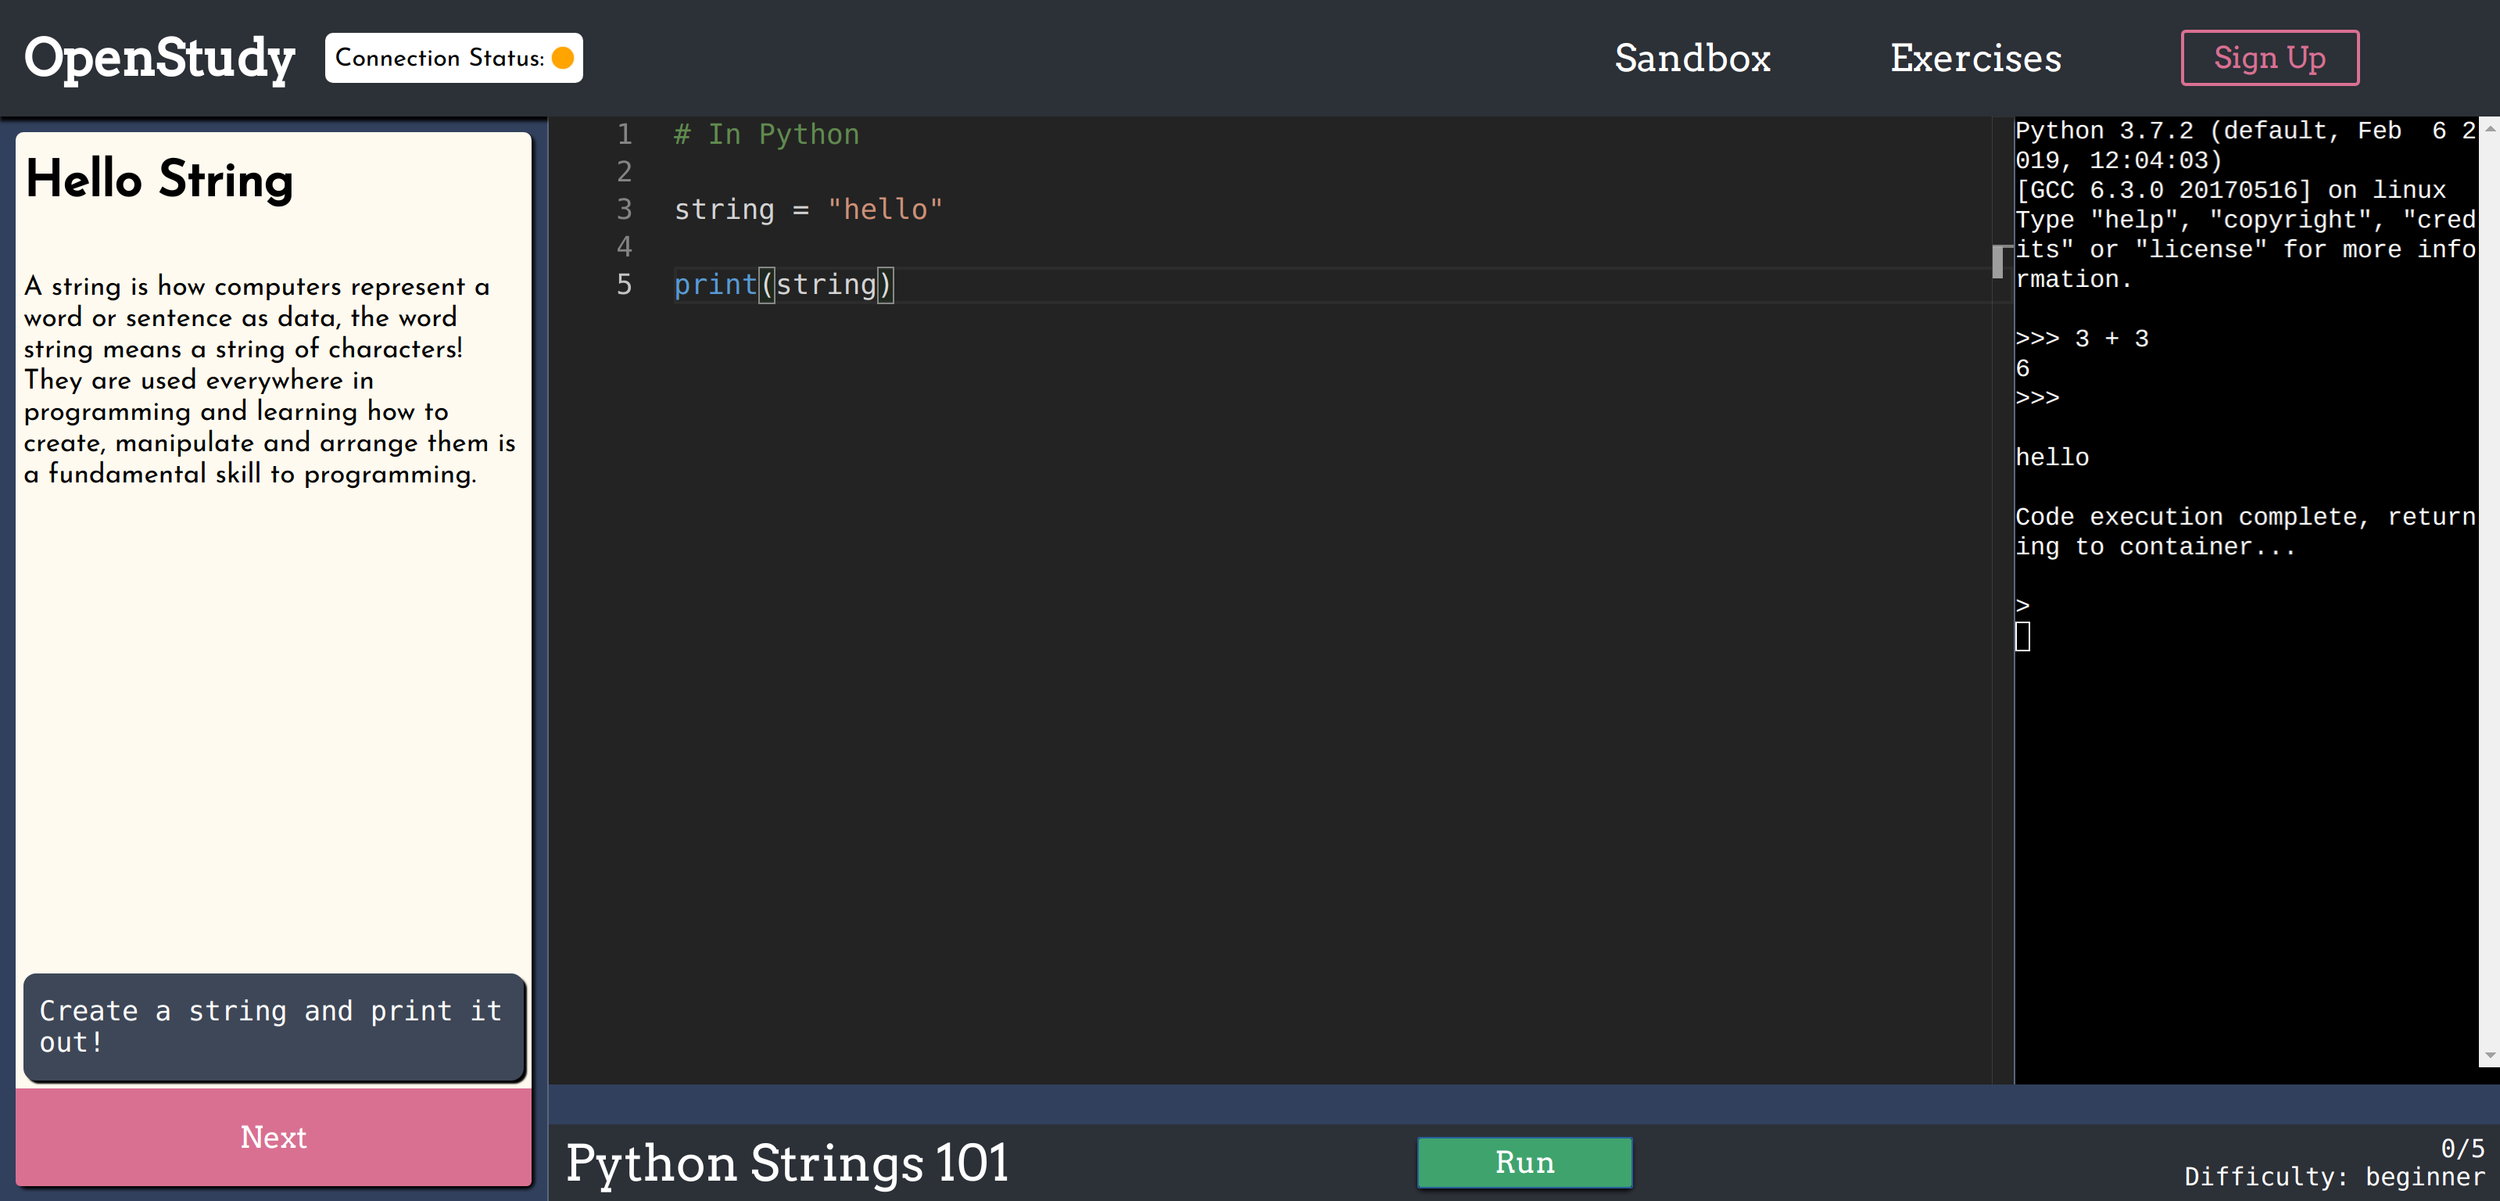The height and width of the screenshot is (1201, 2500).
Task: Click the Hello String lesson heading
Action: point(159,180)
